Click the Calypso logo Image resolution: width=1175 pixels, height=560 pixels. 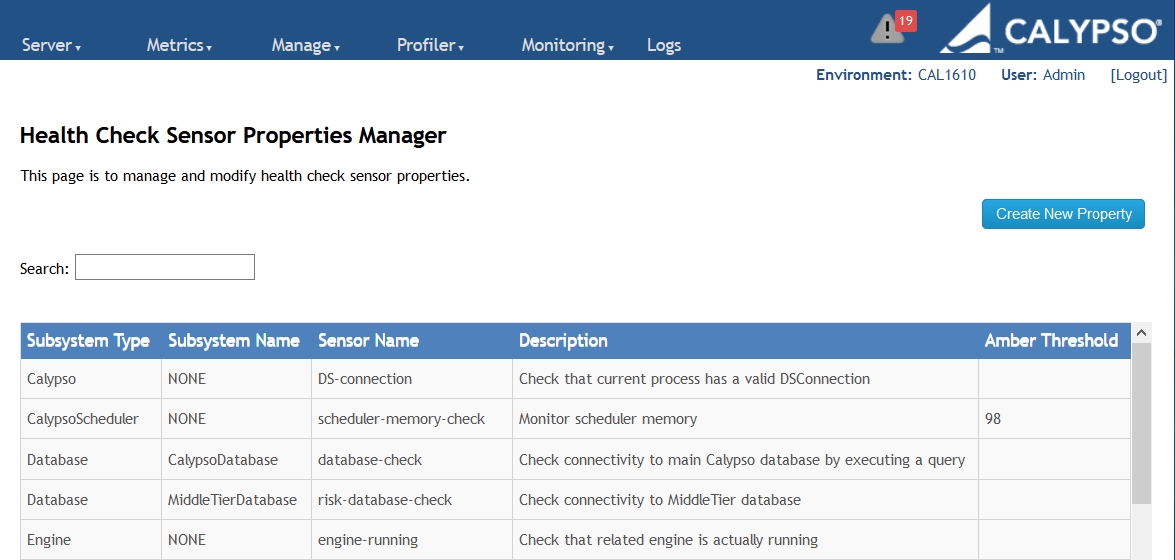click(1051, 28)
